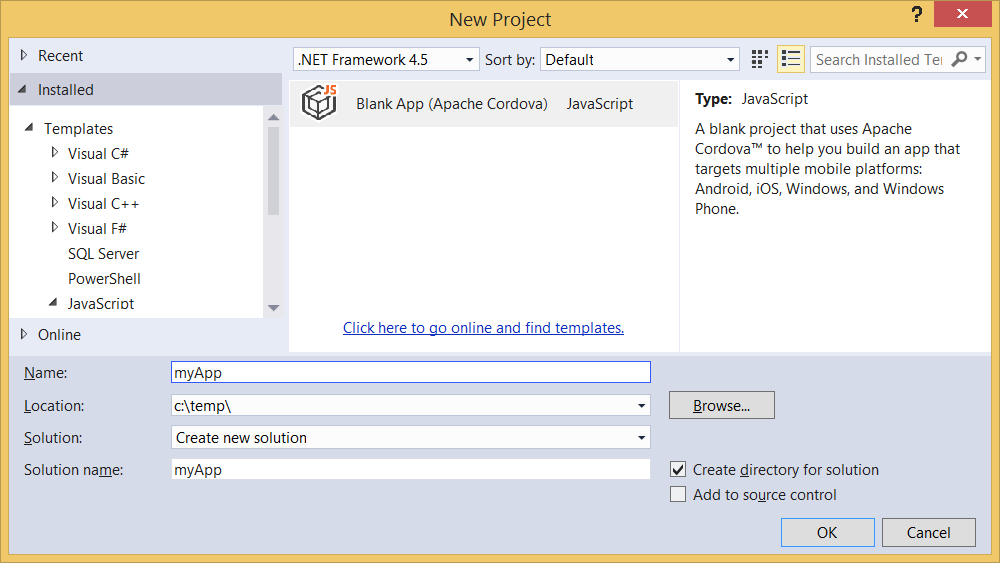The image size is (1000, 563).
Task: Click the Search Installed Templates box
Action: click(880, 59)
